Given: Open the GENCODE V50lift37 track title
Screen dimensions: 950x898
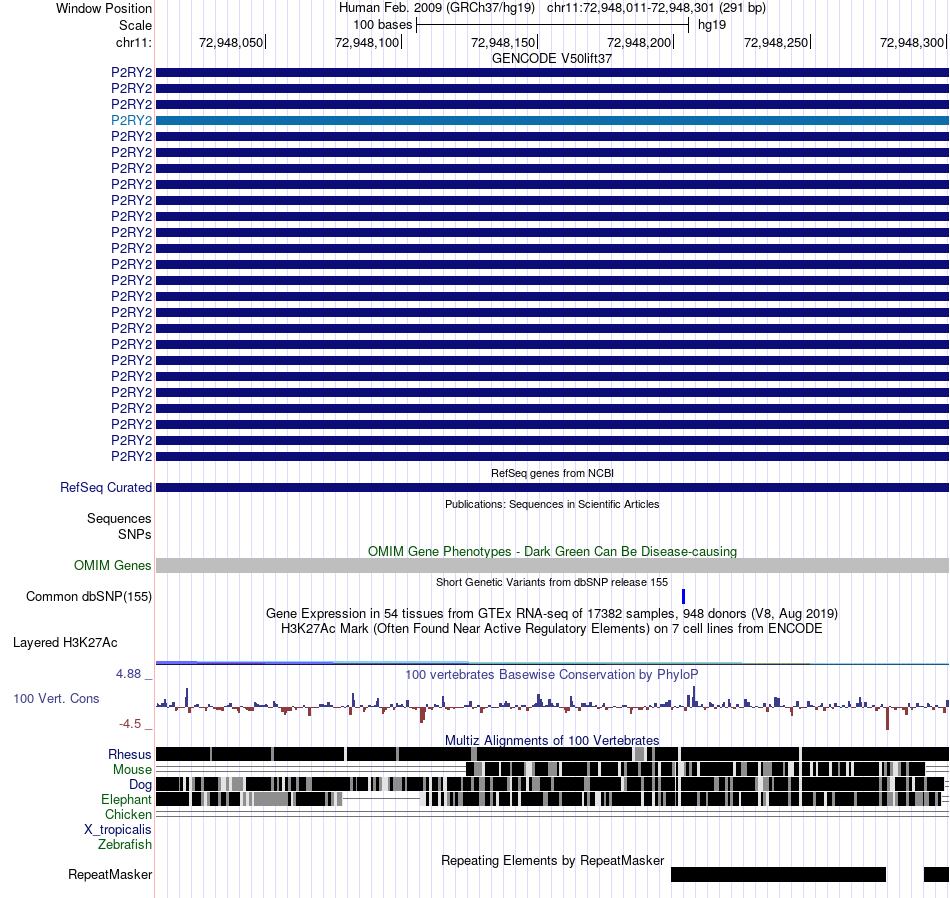Looking at the screenshot, I should click(552, 59).
